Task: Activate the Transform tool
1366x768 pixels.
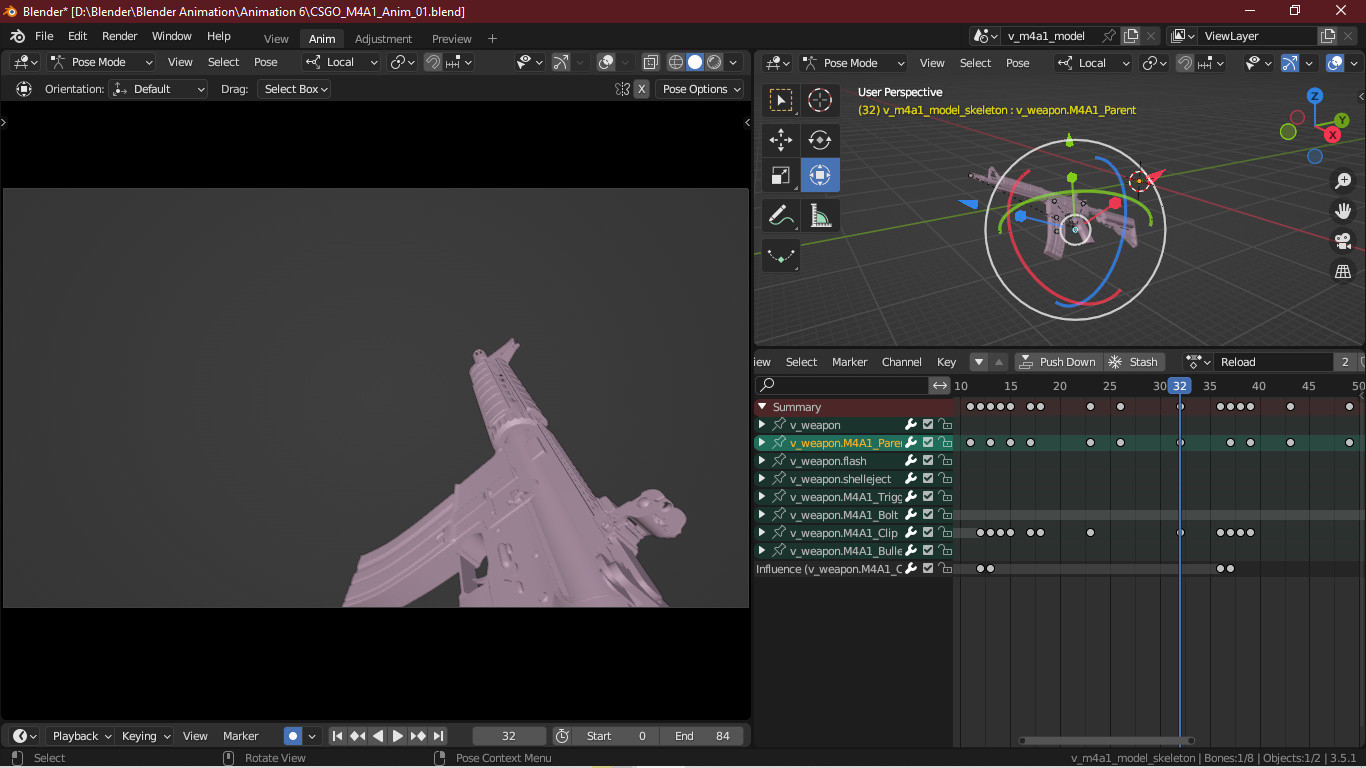Action: pyautogui.click(x=819, y=175)
